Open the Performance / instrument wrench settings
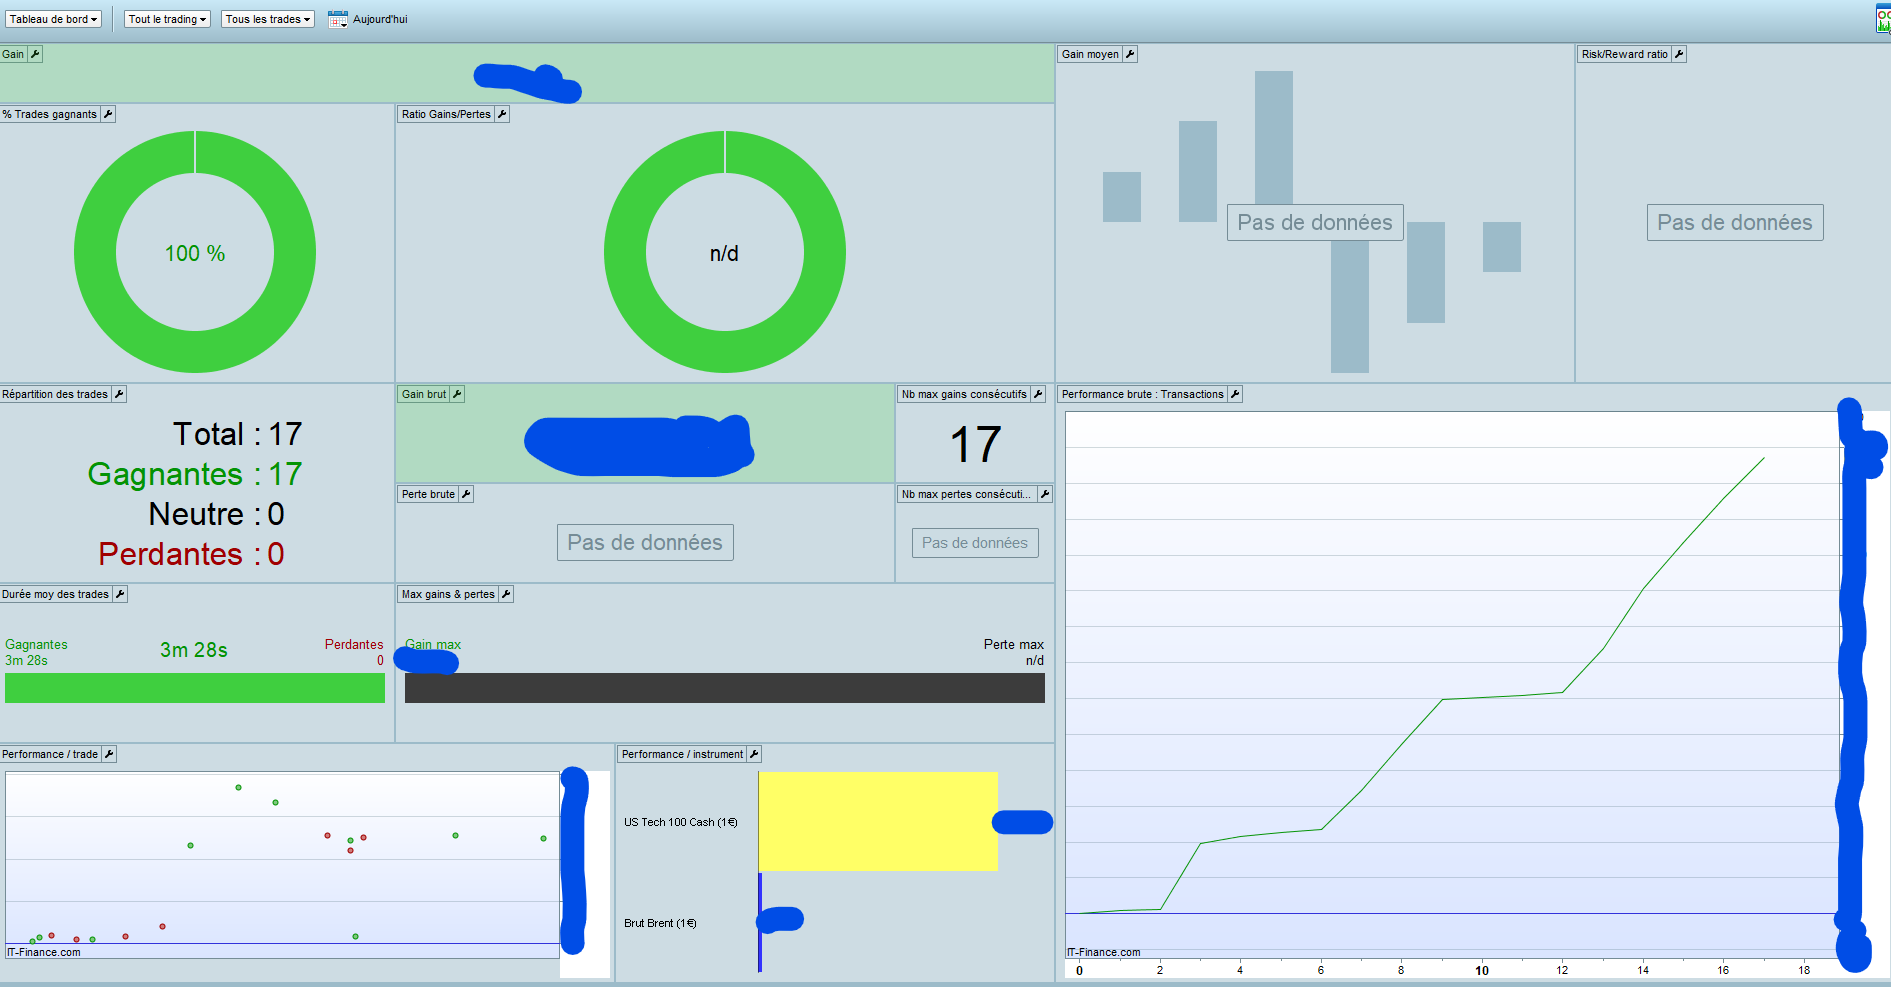1891x987 pixels. 755,754
